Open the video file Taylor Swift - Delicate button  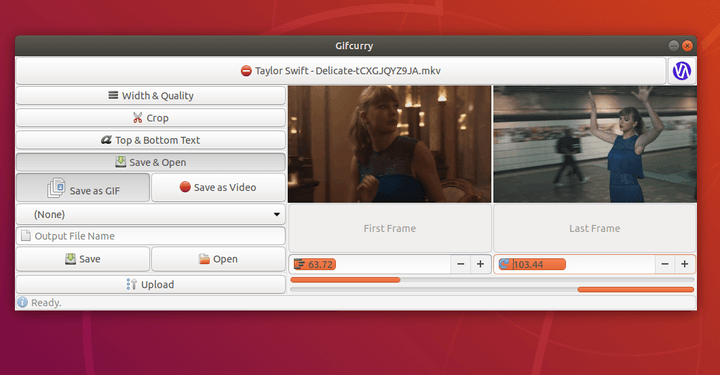click(x=341, y=71)
